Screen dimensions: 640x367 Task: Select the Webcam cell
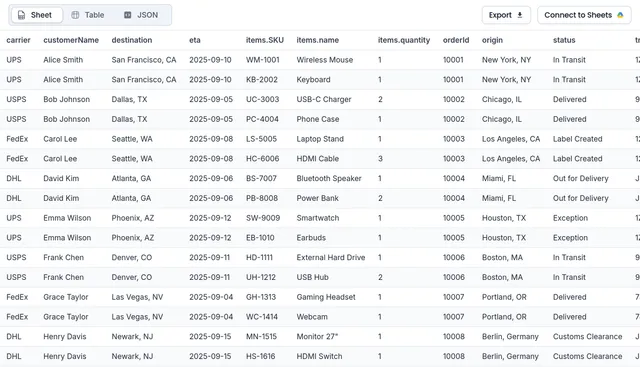coord(312,317)
